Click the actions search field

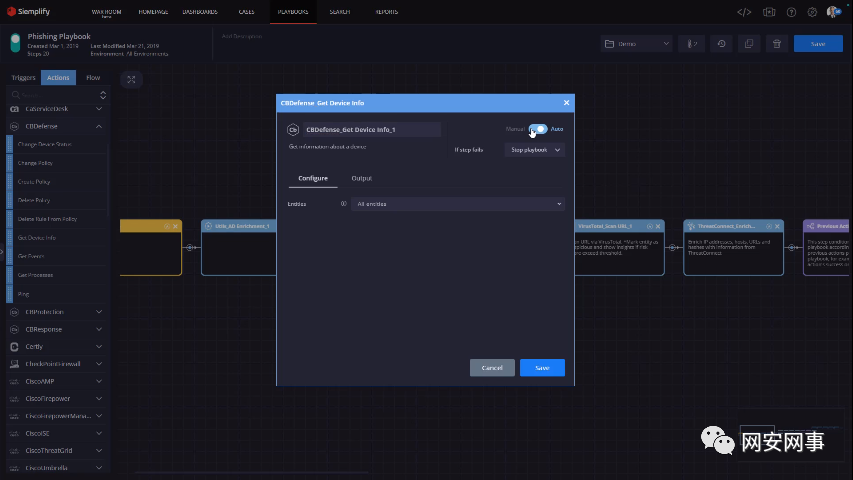point(54,95)
